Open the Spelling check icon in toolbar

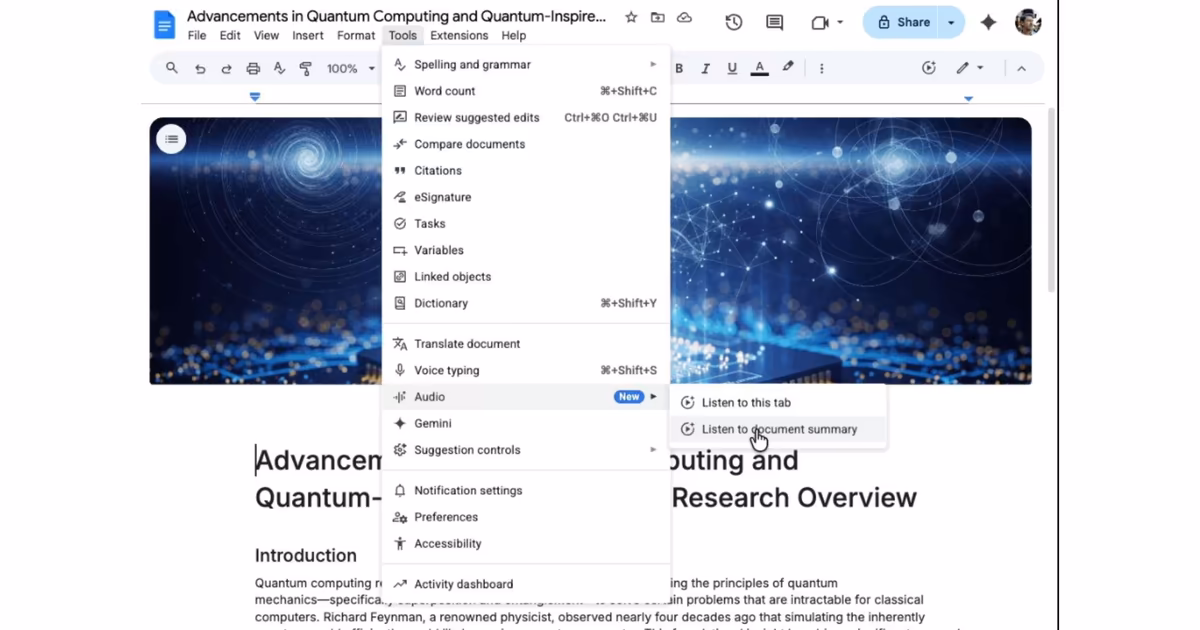pyautogui.click(x=280, y=68)
